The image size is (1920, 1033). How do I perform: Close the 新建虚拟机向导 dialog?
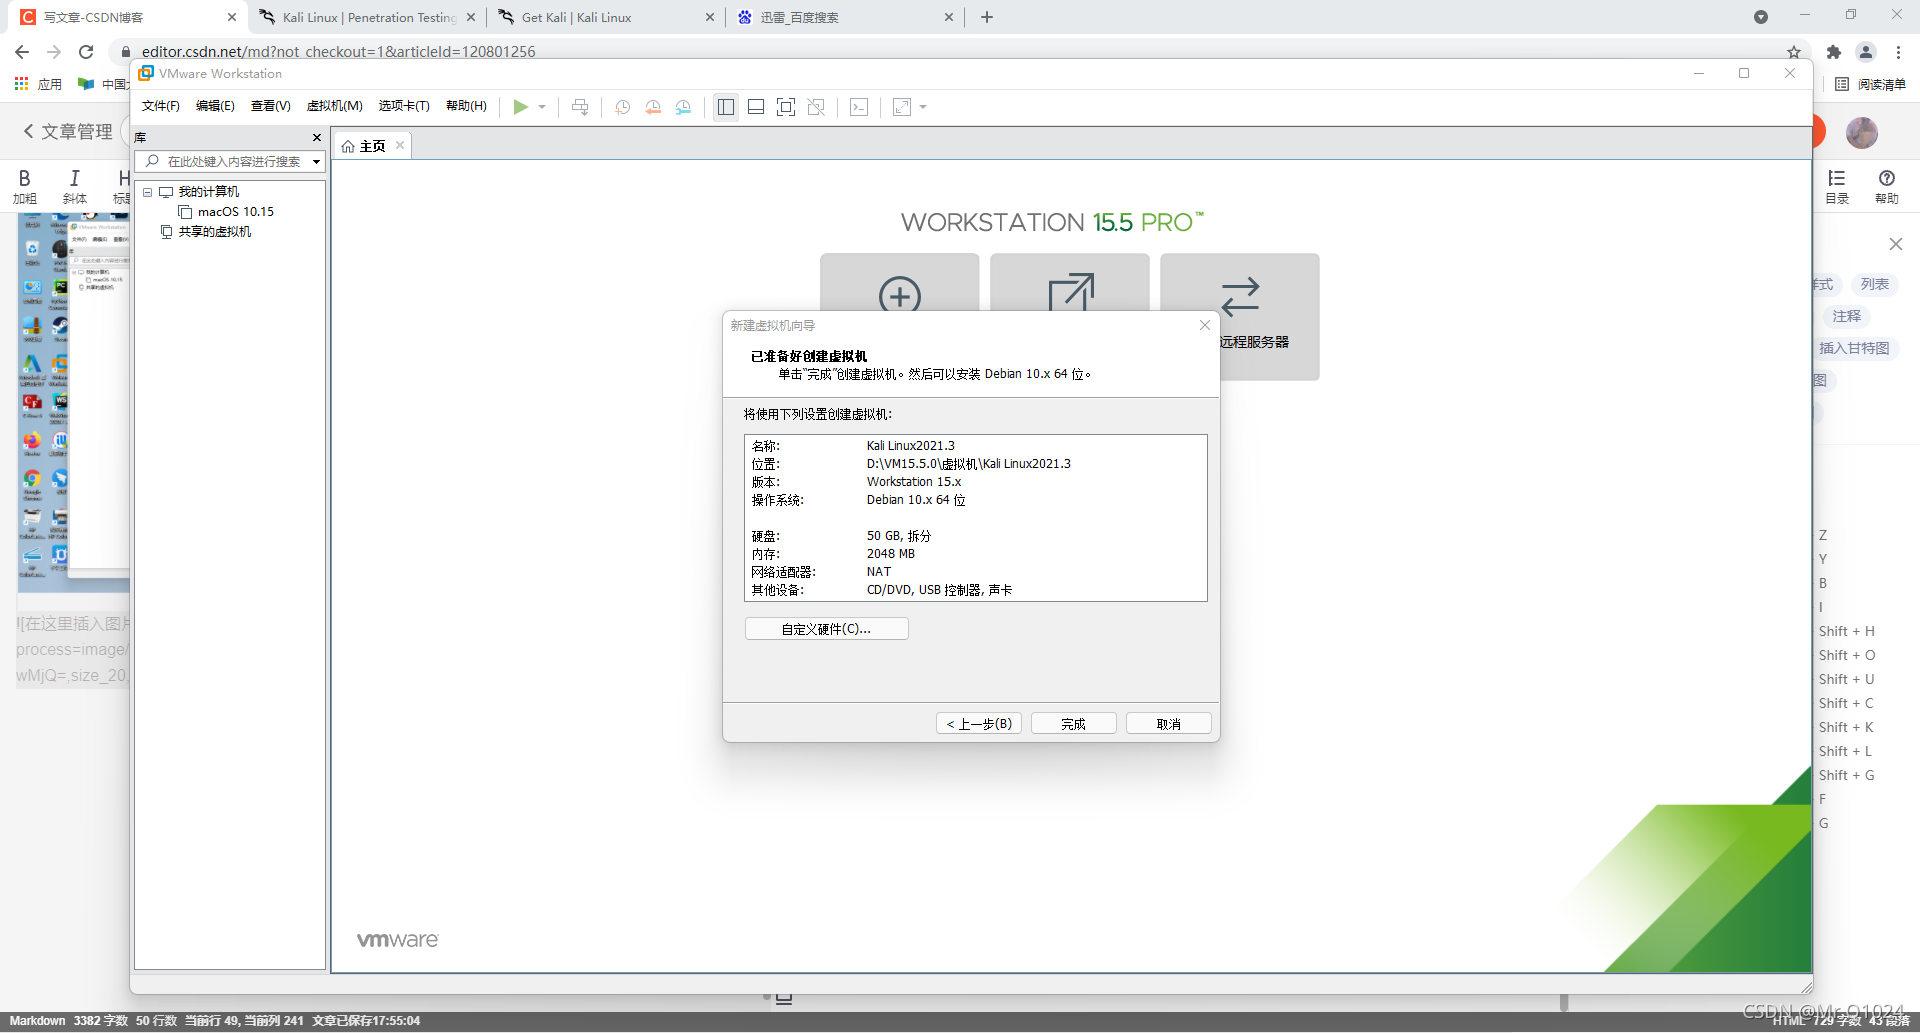coord(1204,325)
